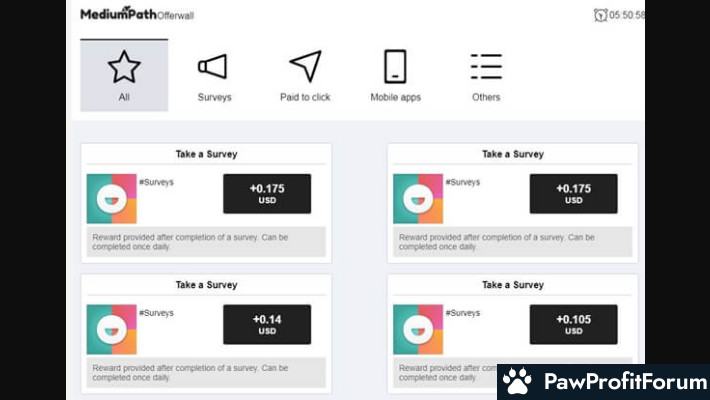The width and height of the screenshot is (710, 400).
Task: Click the PawProfitForum paw logo
Action: (x=517, y=381)
